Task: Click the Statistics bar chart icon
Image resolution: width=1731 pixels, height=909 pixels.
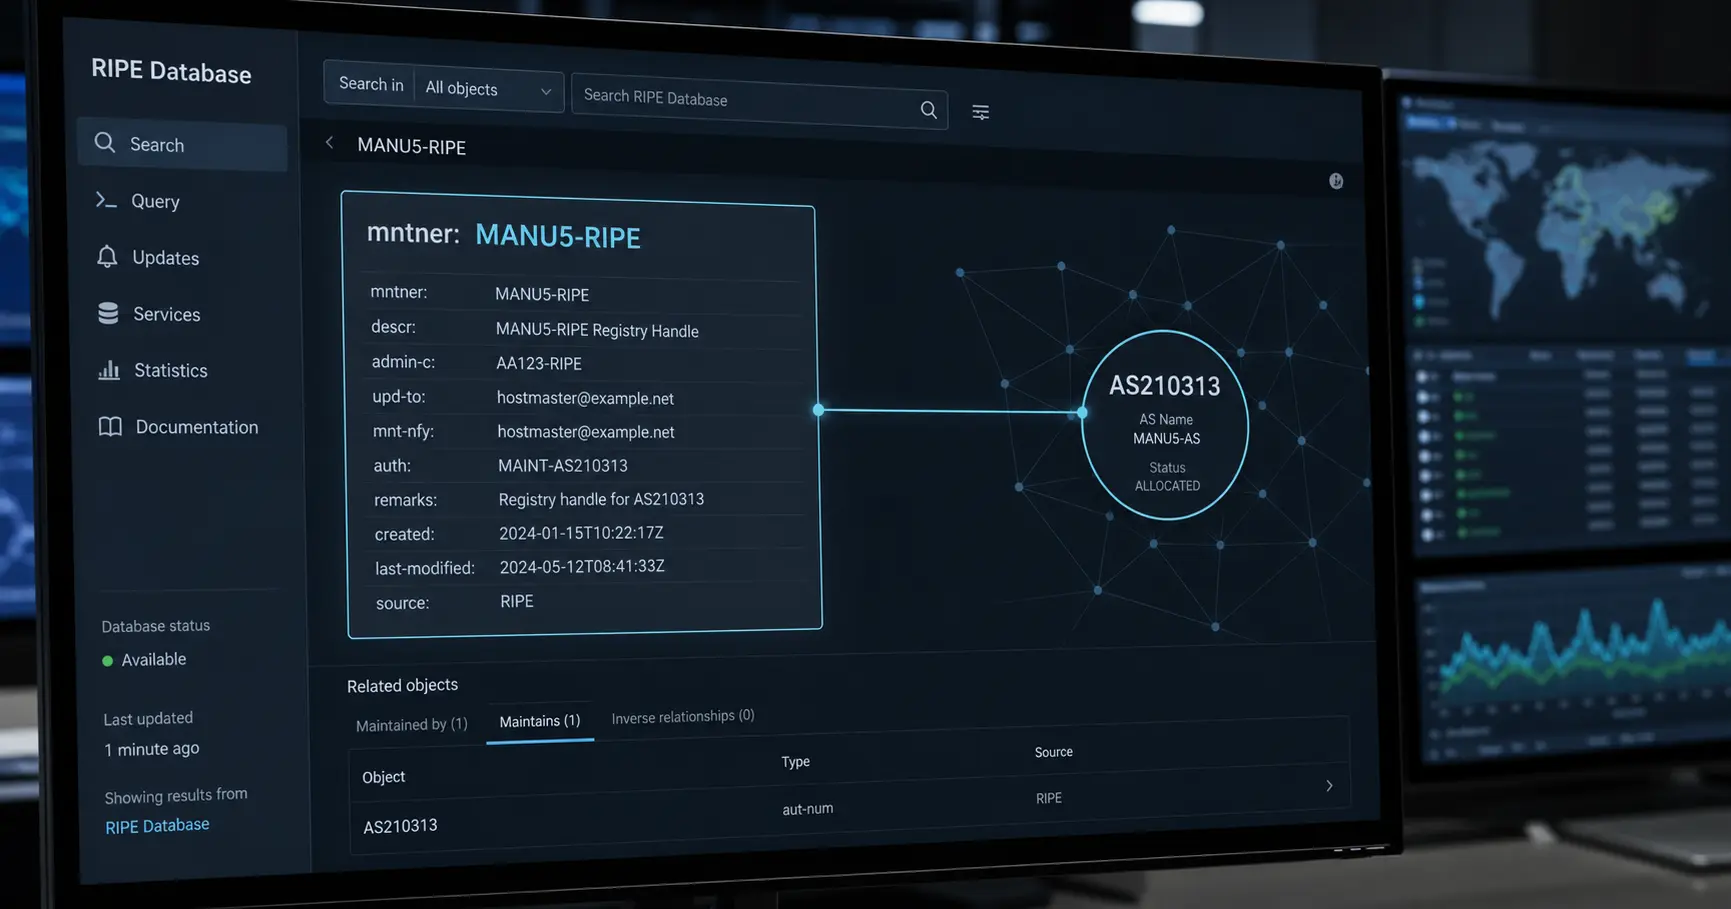Action: point(109,370)
